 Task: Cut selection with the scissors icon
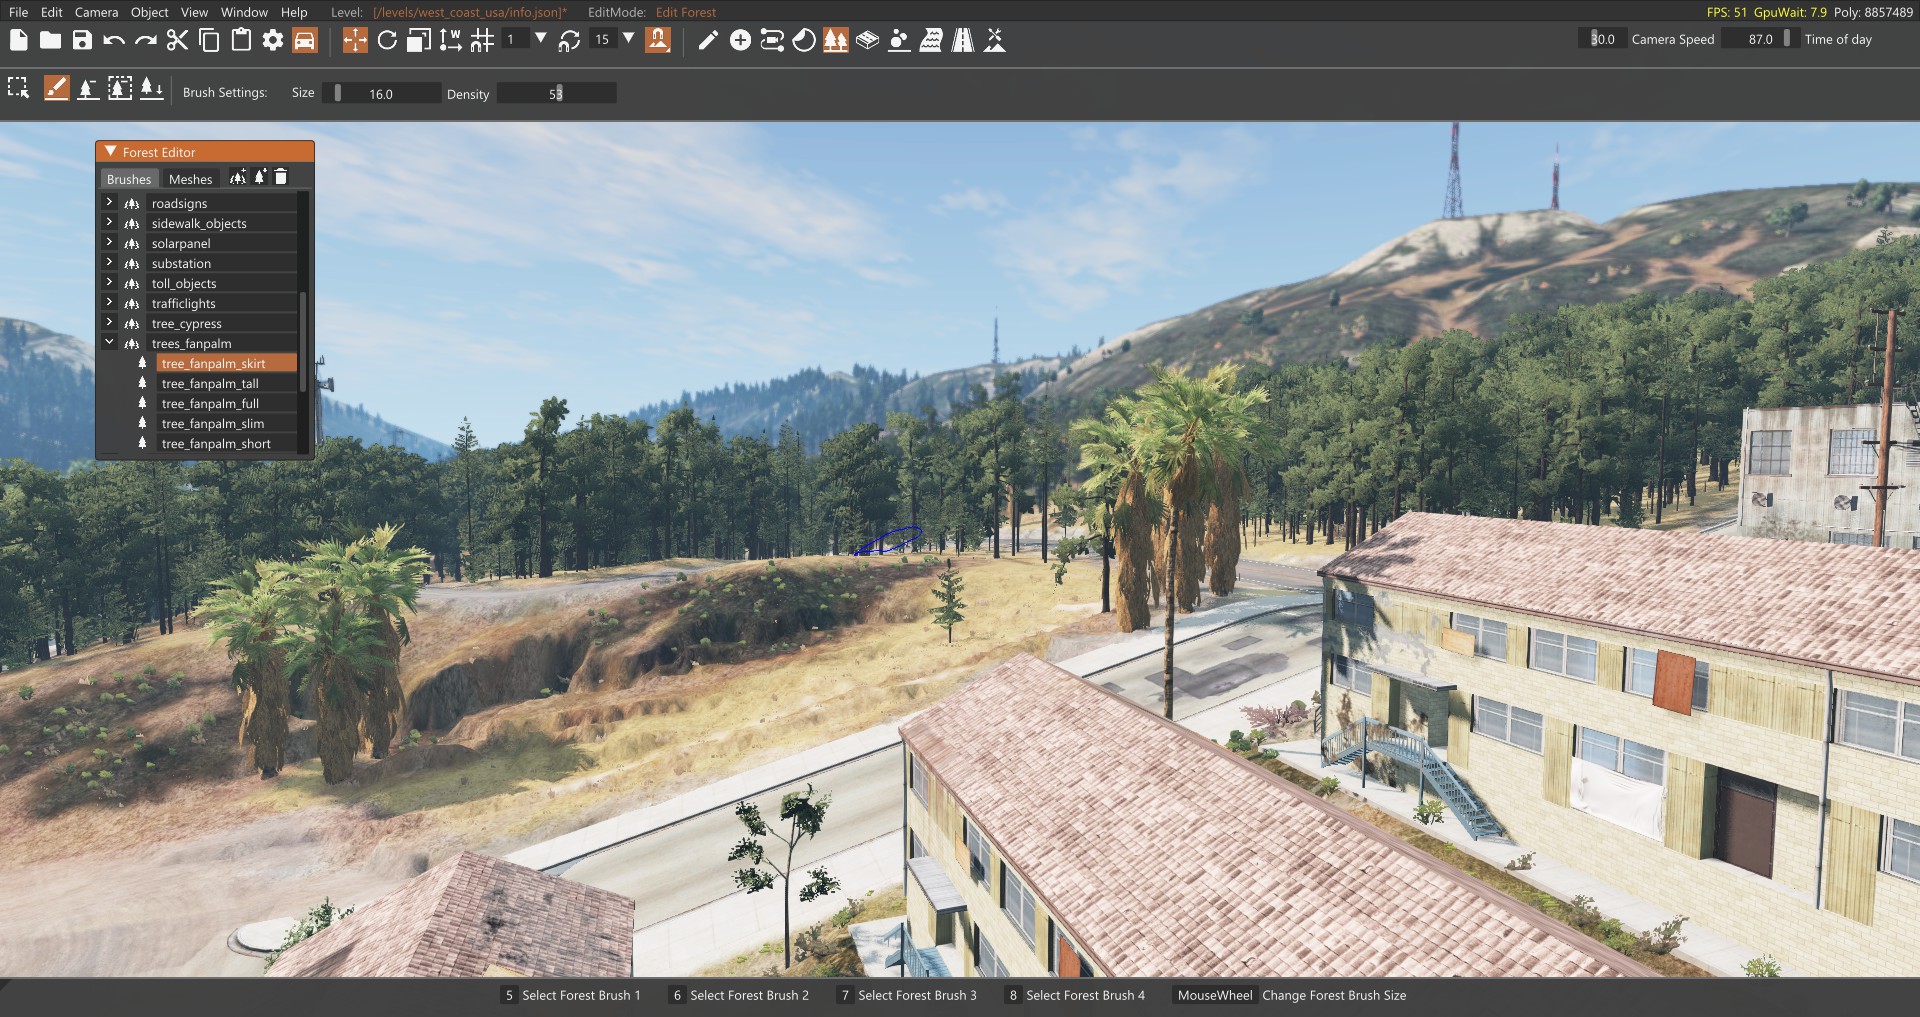coord(177,40)
